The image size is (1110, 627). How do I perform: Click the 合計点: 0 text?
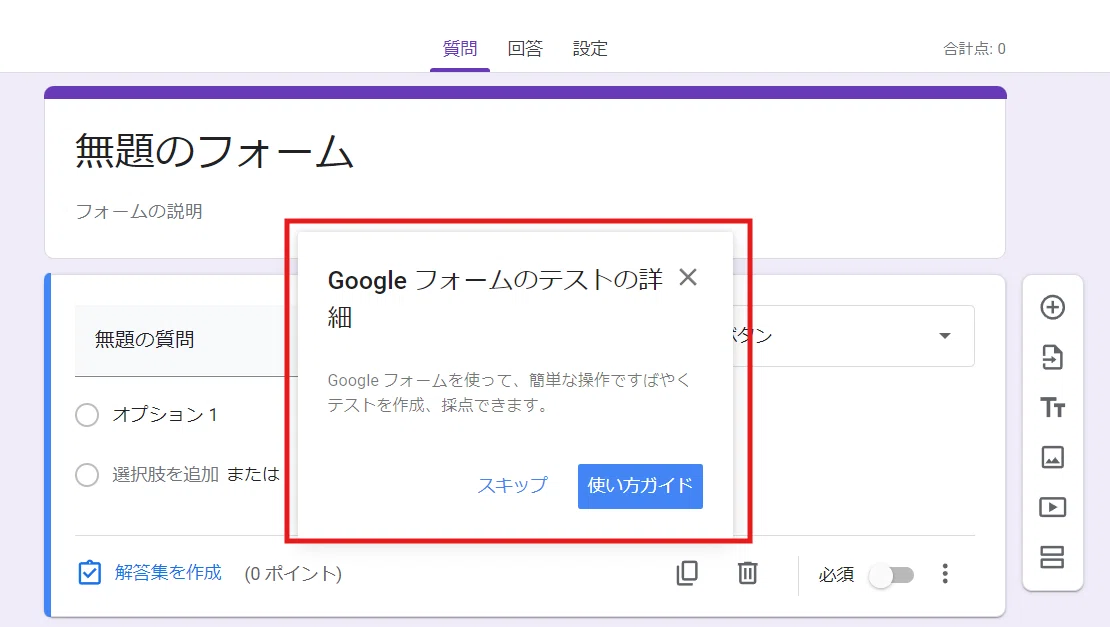click(x=974, y=49)
